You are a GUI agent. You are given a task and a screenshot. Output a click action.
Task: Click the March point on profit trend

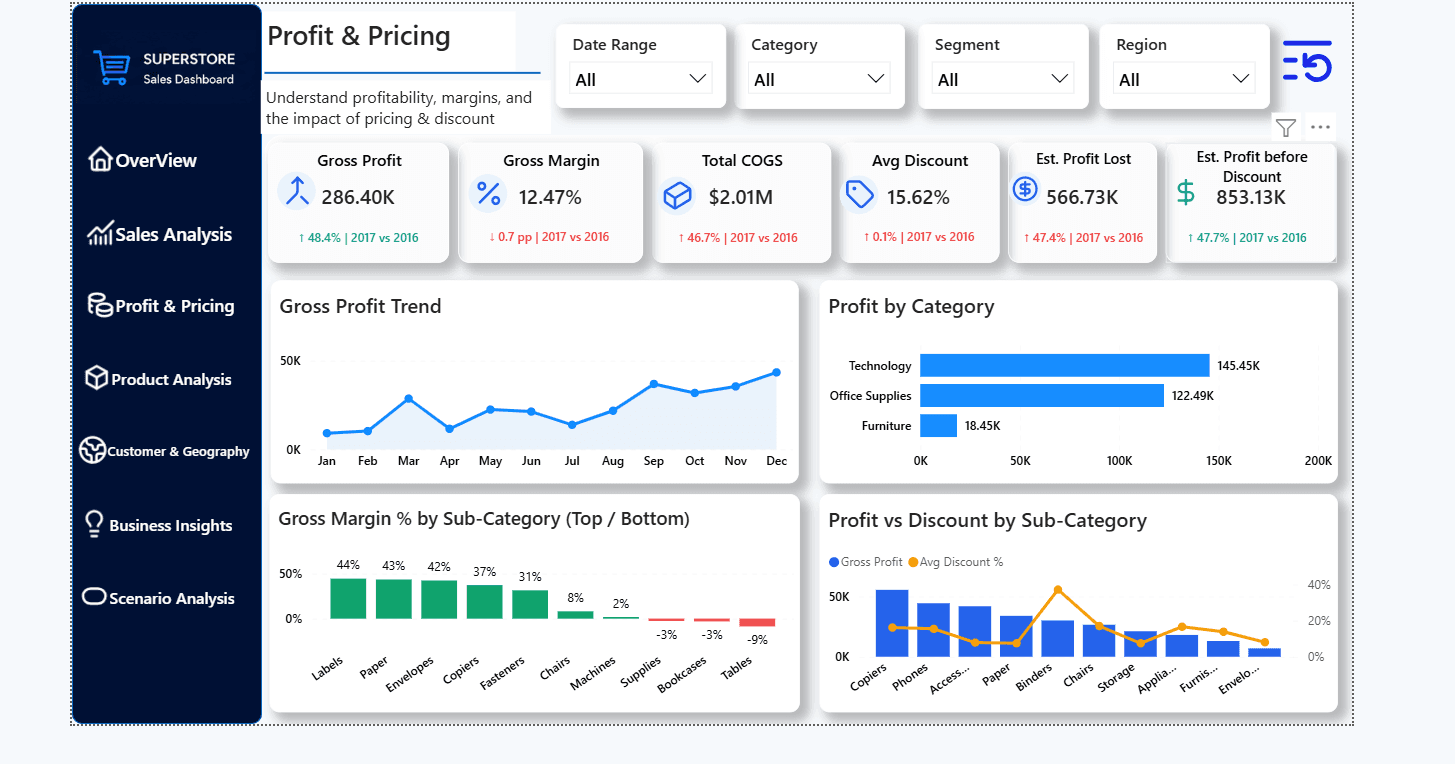click(408, 398)
